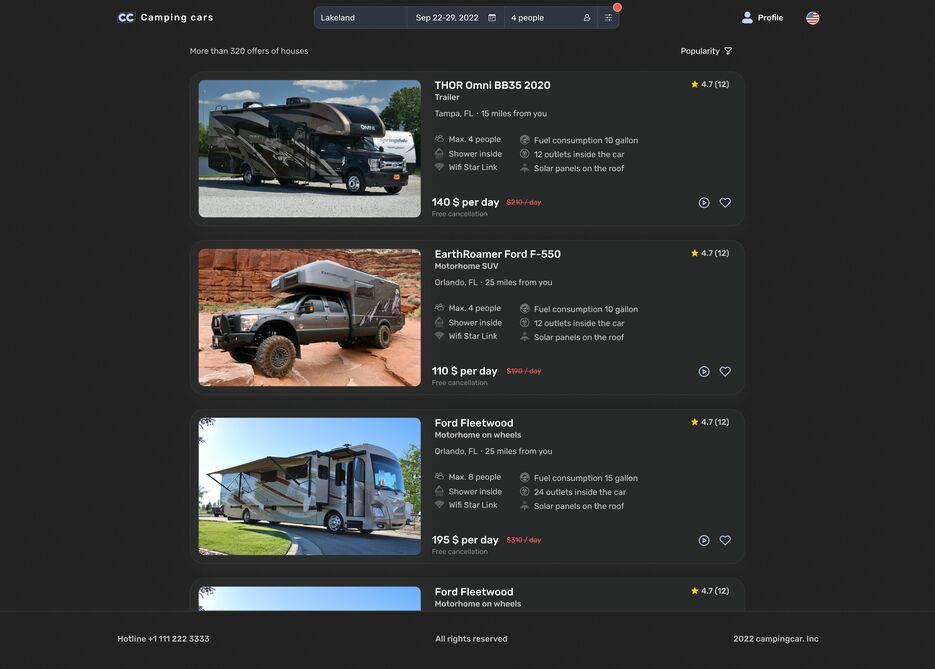Screen dimensions: 935x669
Task: Open the partially visible bottom Ford Fleetwood title
Action: 473,591
